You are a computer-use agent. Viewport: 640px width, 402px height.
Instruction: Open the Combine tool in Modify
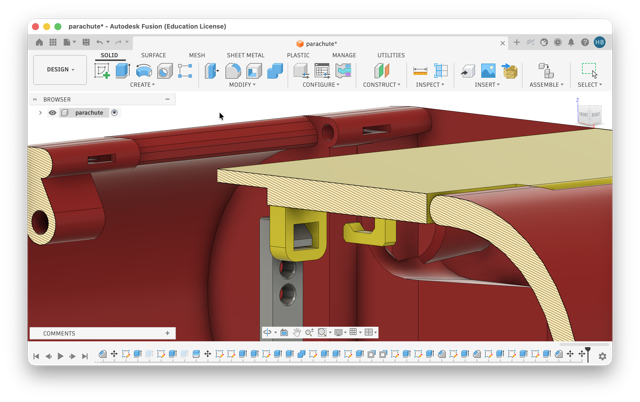275,71
